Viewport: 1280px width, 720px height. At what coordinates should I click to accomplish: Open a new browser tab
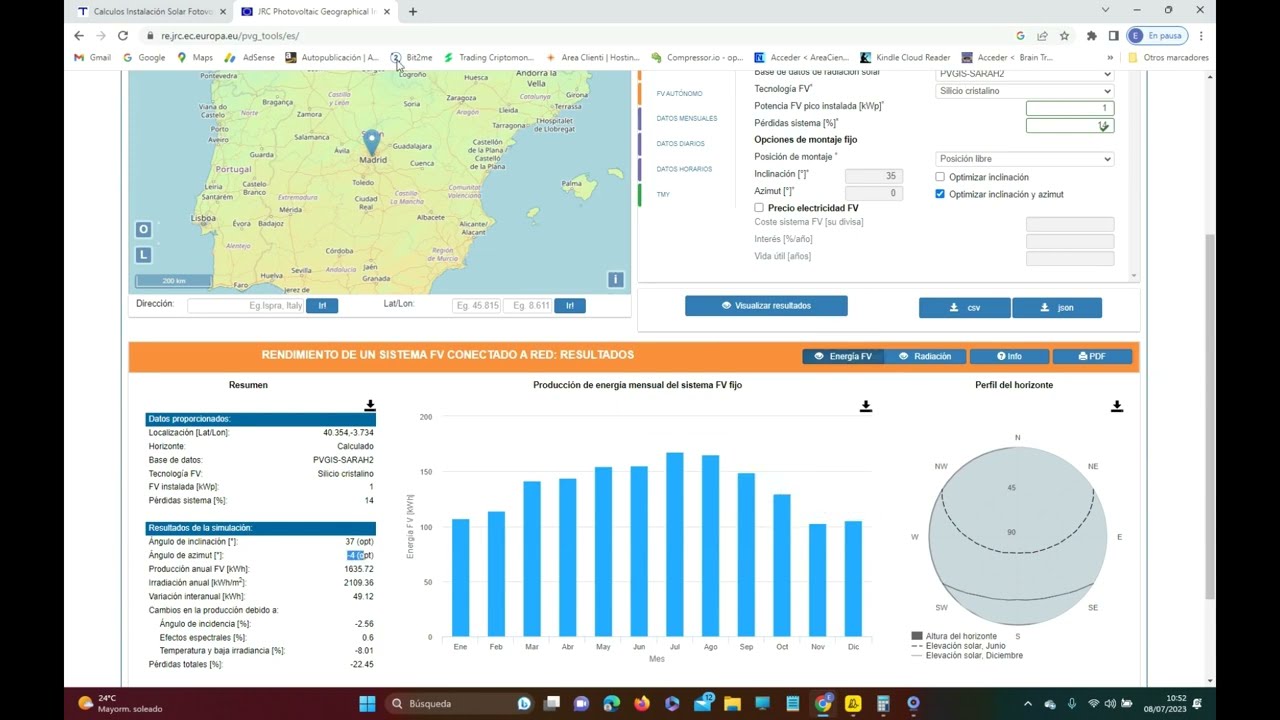point(413,11)
